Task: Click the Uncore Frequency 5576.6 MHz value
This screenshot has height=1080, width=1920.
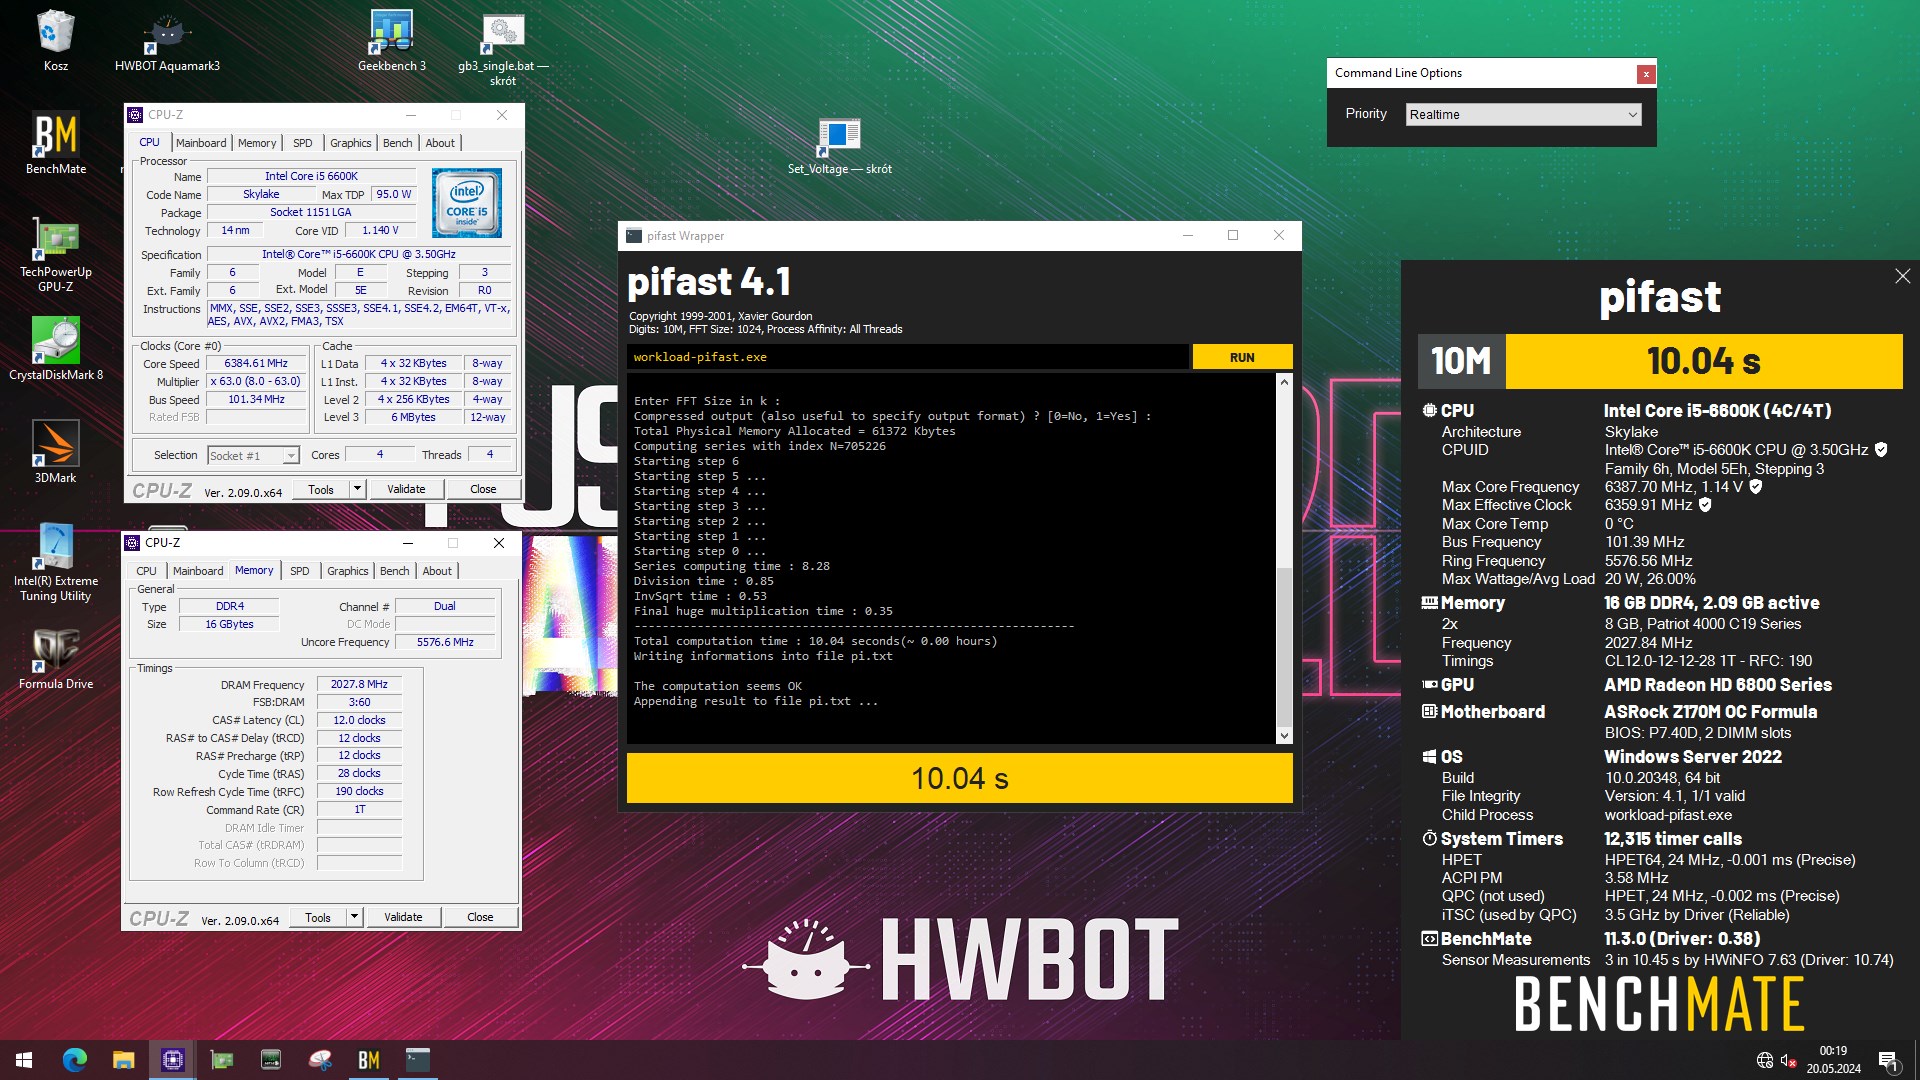Action: tap(445, 642)
